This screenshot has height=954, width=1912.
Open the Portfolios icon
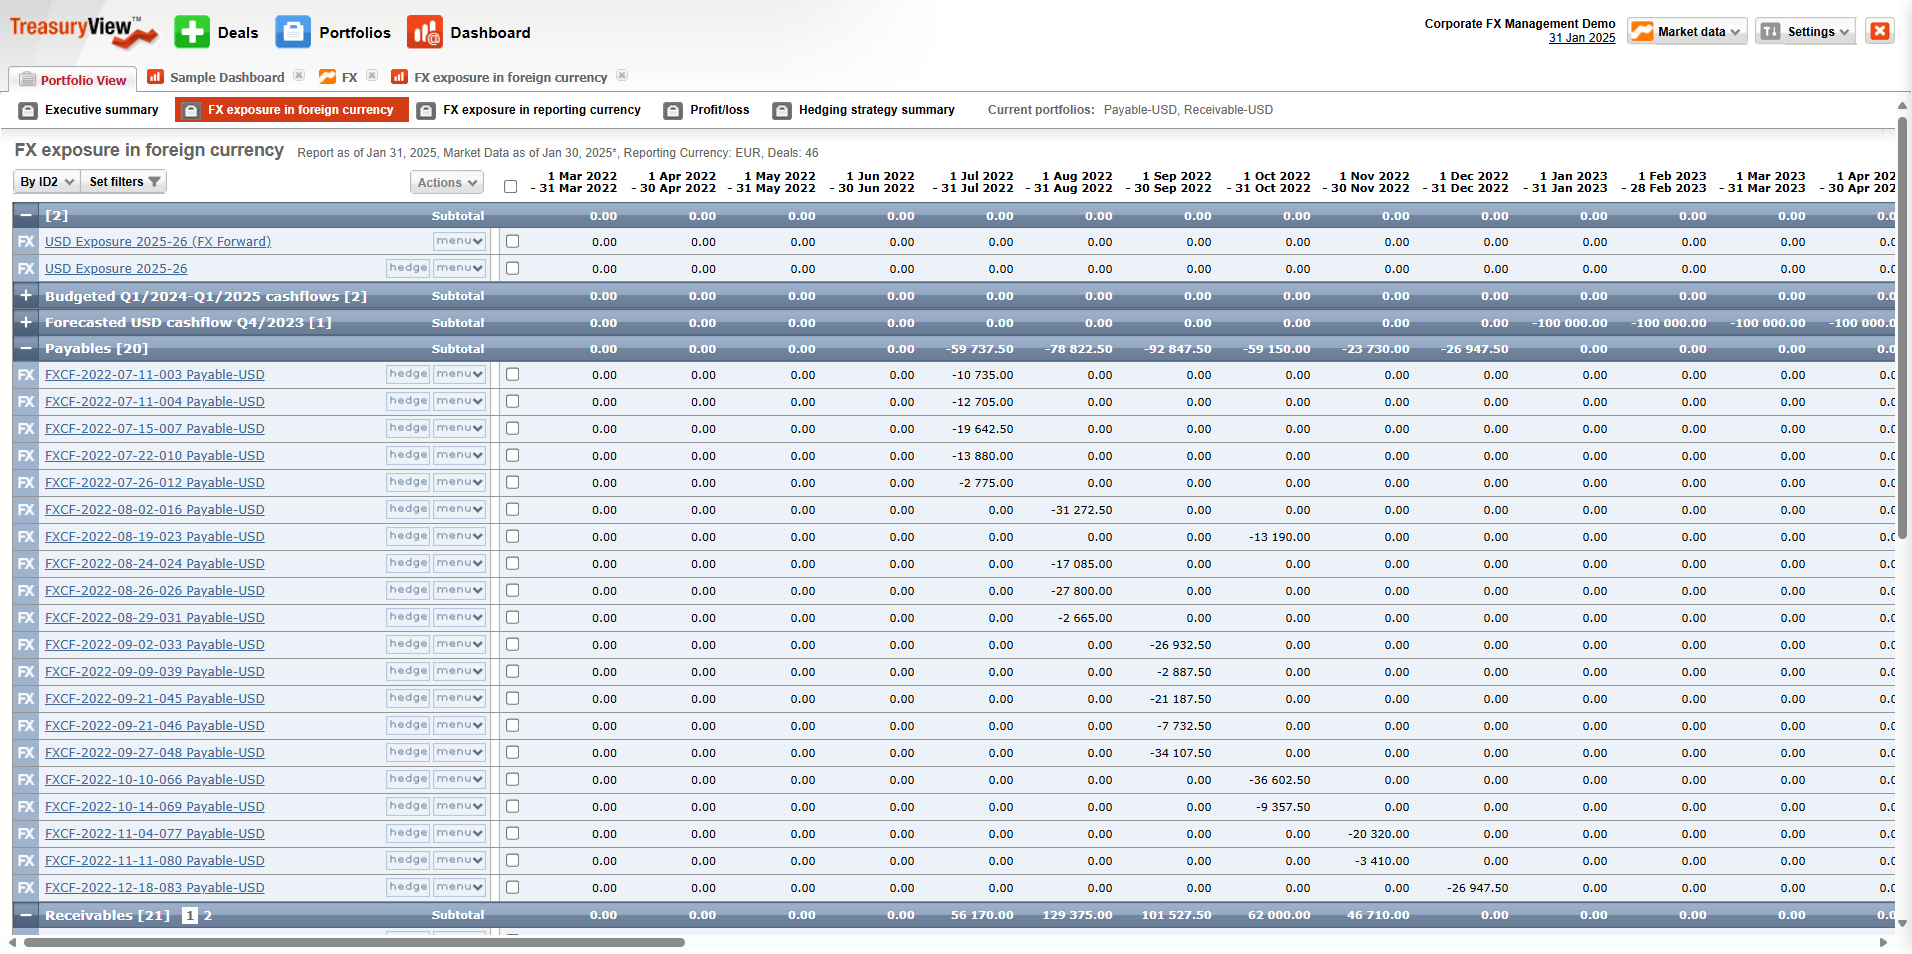point(293,32)
